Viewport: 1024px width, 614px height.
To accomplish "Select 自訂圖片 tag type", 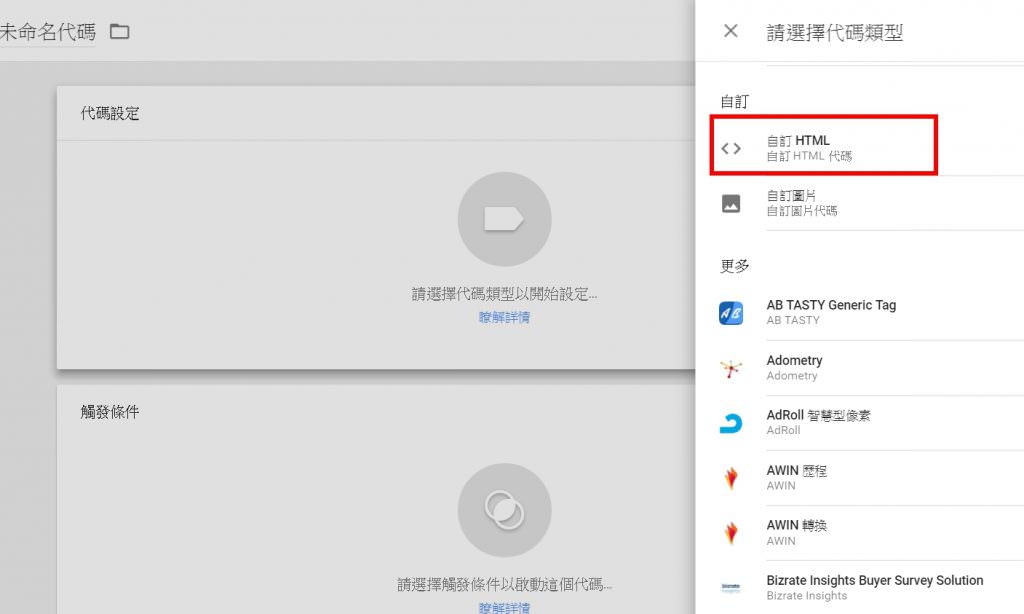I will pos(801,203).
